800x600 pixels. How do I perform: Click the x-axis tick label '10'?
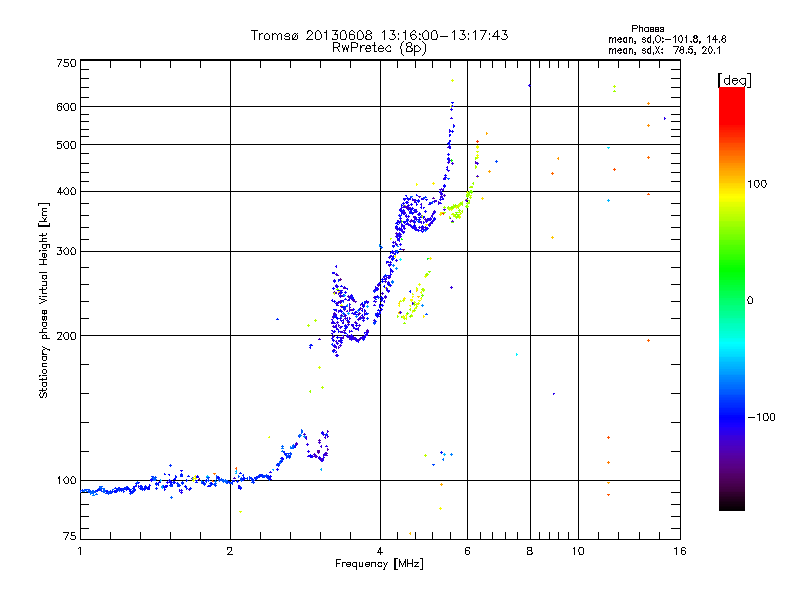tap(578, 551)
